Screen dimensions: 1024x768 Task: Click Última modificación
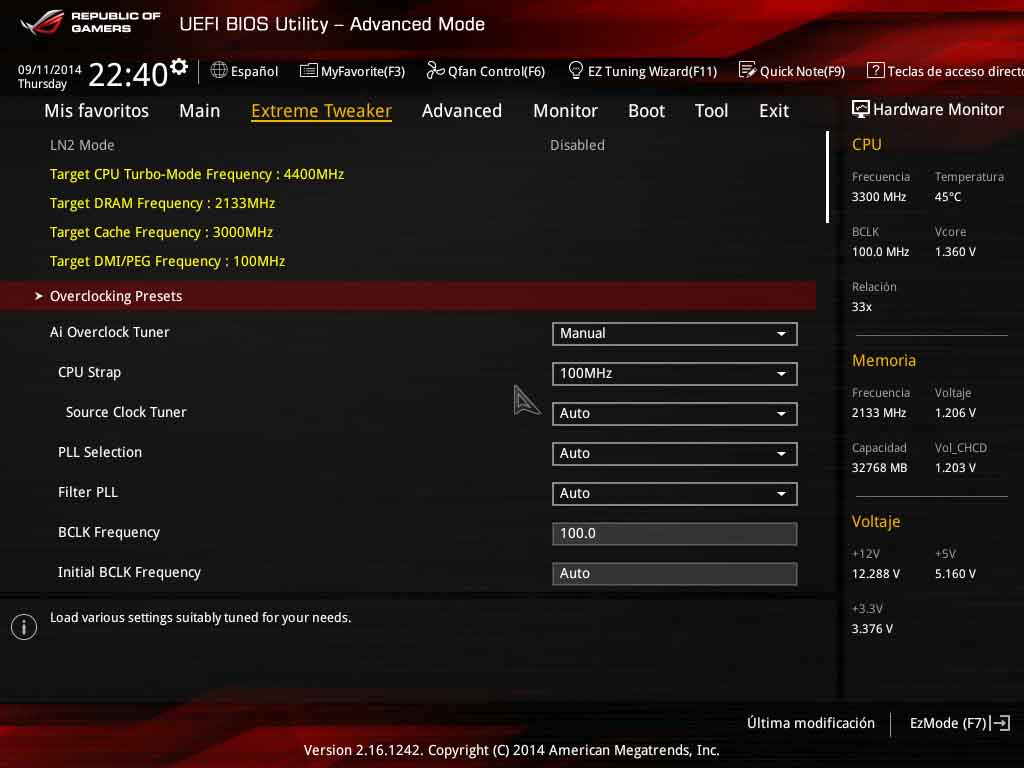pyautogui.click(x=810, y=723)
